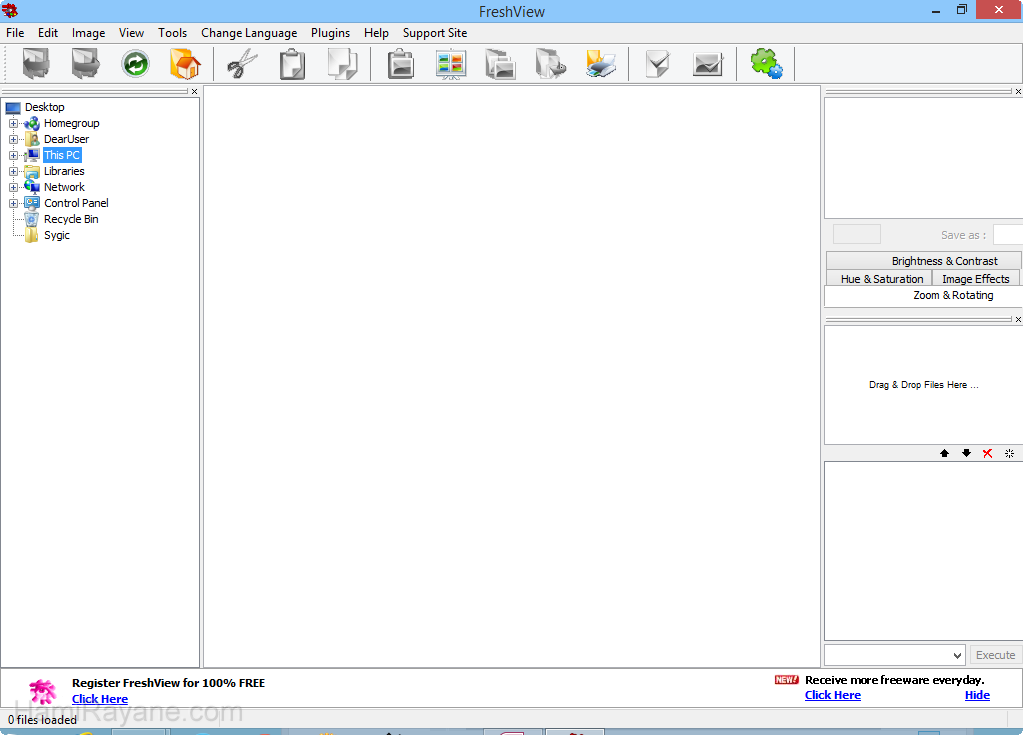Click the clipboard paste icon

coord(292,65)
